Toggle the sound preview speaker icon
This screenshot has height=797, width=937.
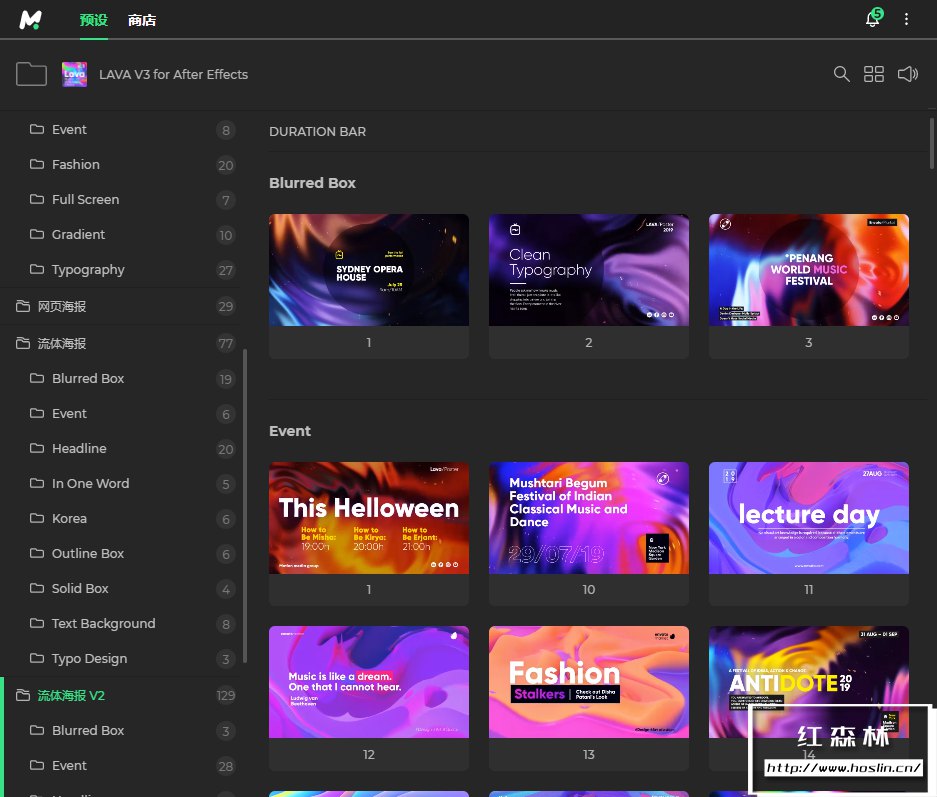[x=907, y=74]
